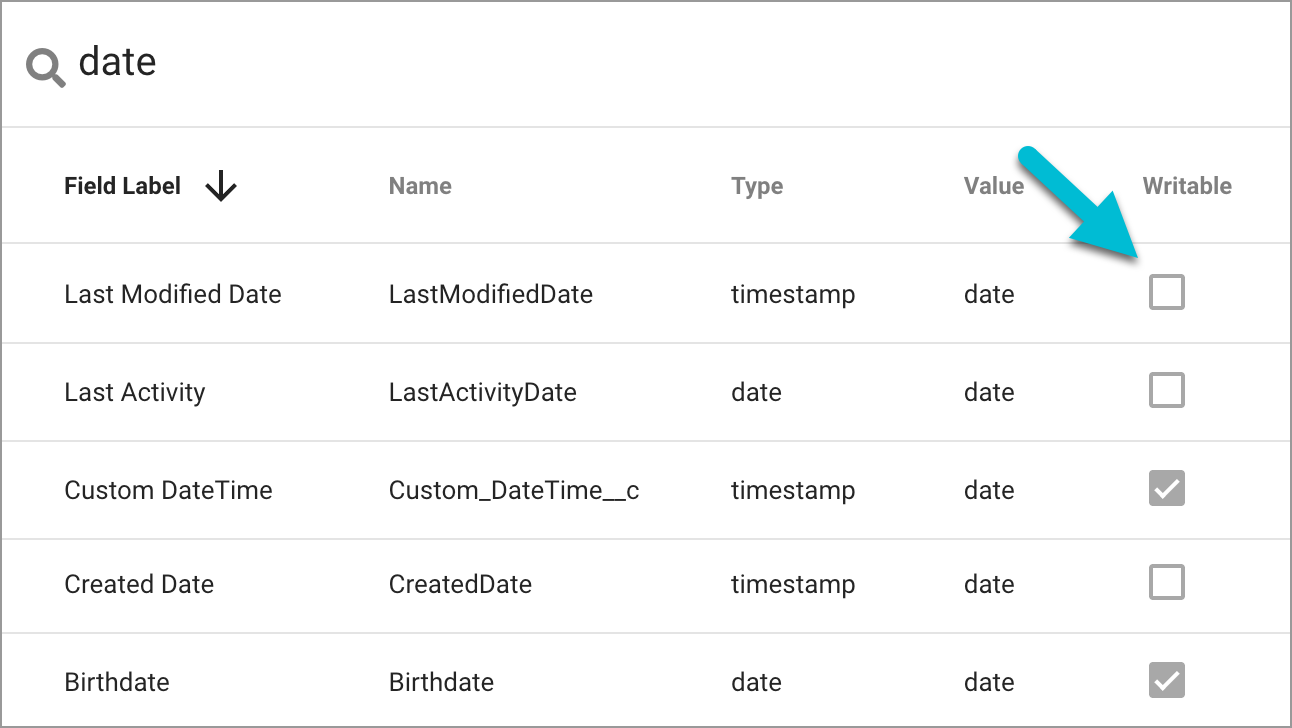Image resolution: width=1292 pixels, height=728 pixels.
Task: Sort the table by Field Label
Action: tap(122, 186)
